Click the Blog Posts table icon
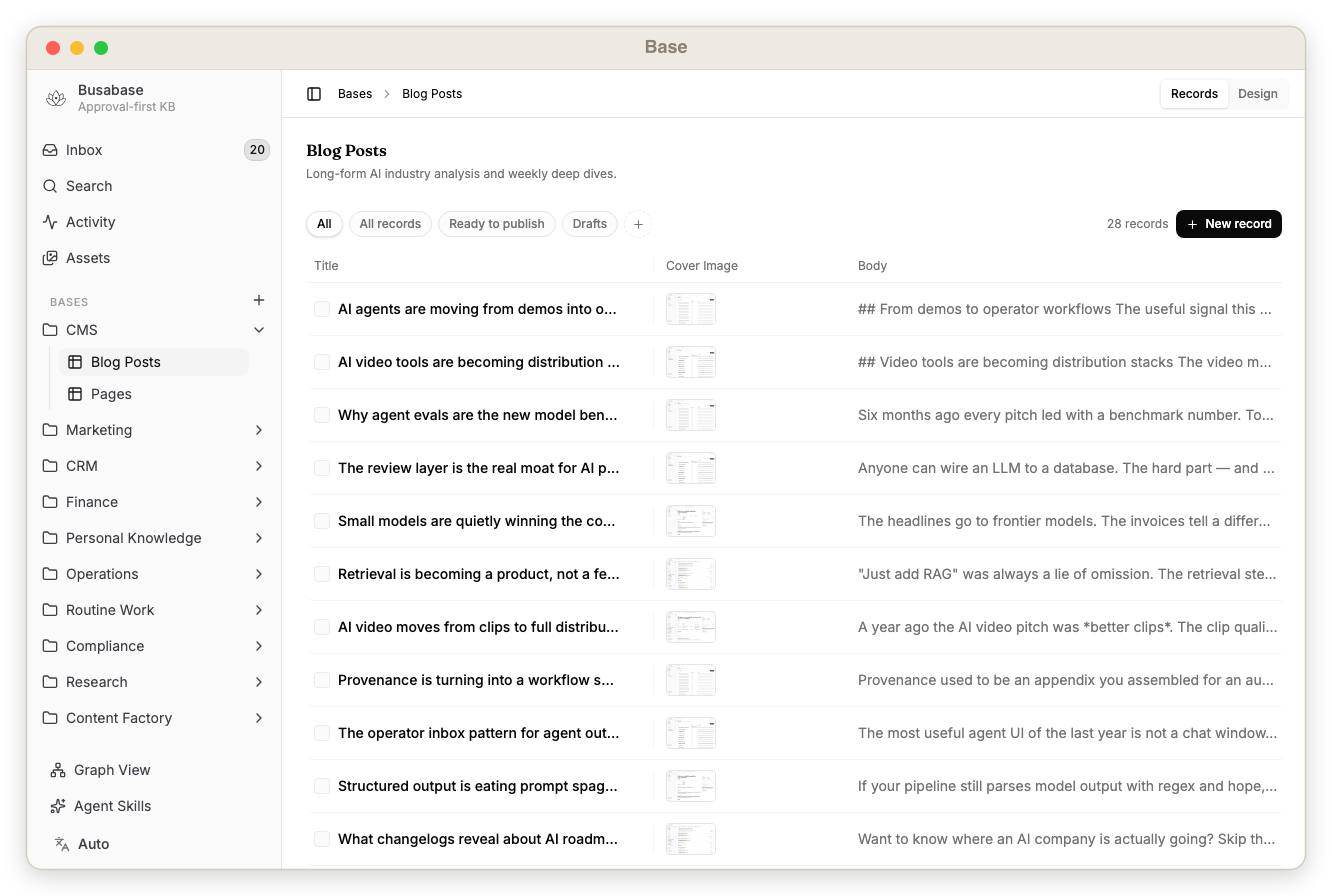 (x=75, y=362)
